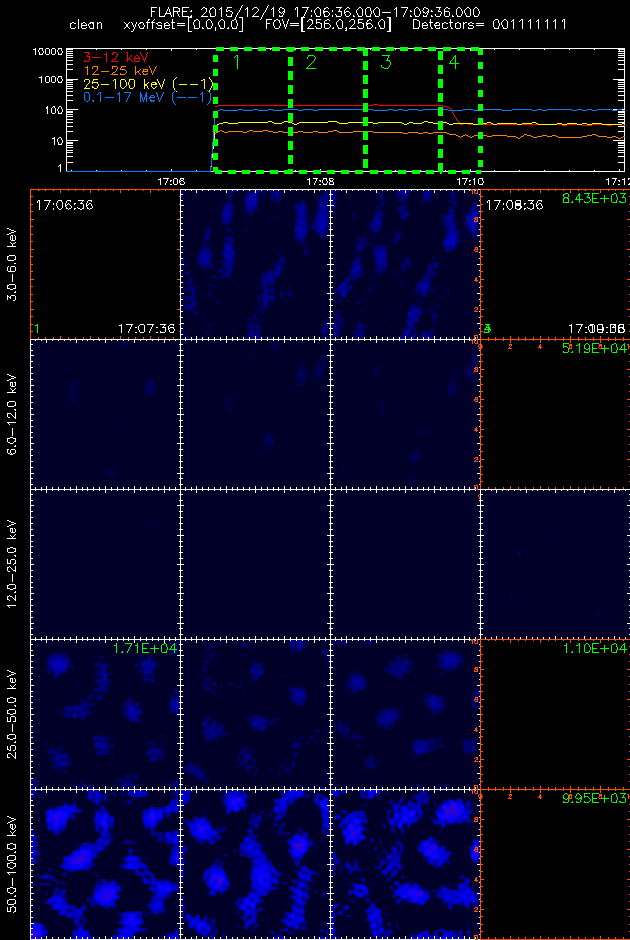Select interval 1 marker in light curve
The height and width of the screenshot is (940, 630).
(x=236, y=62)
